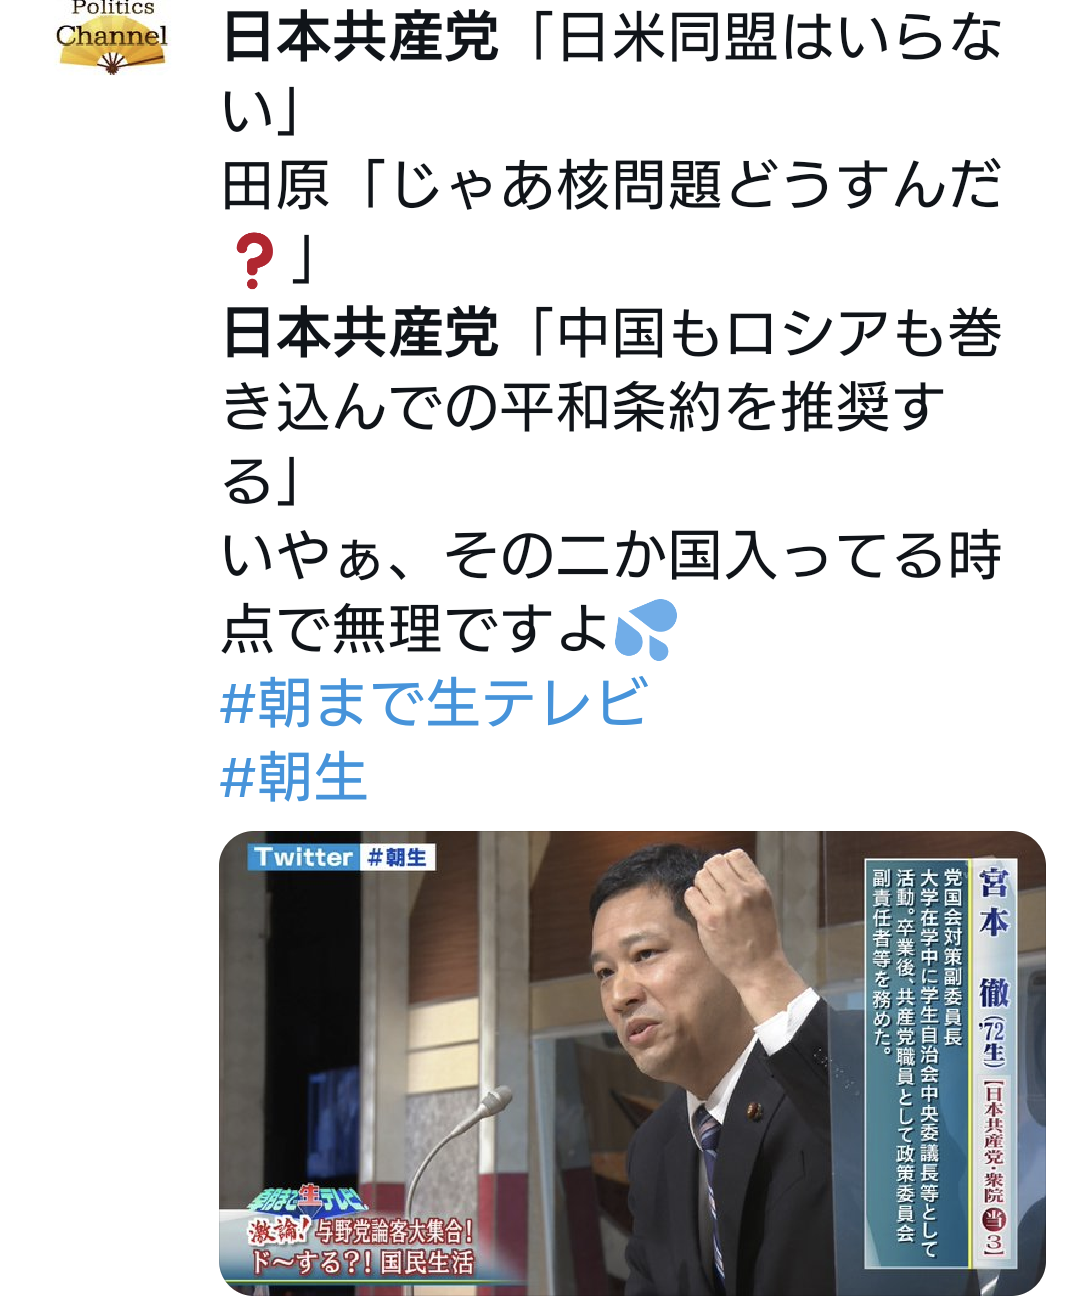The image size is (1080, 1301).
Task: Open the #朝まで生テレビ hashtag
Action: point(435,702)
